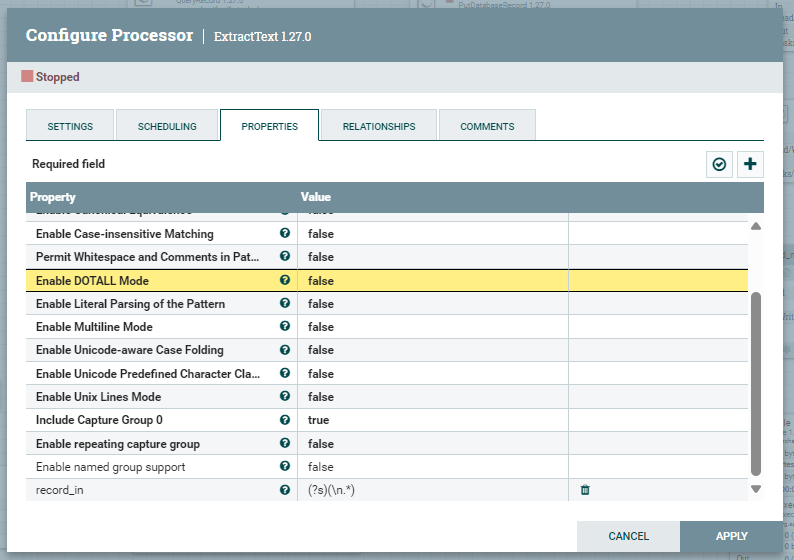Switch to the Scheduling tab
794x560 pixels.
[x=167, y=126]
